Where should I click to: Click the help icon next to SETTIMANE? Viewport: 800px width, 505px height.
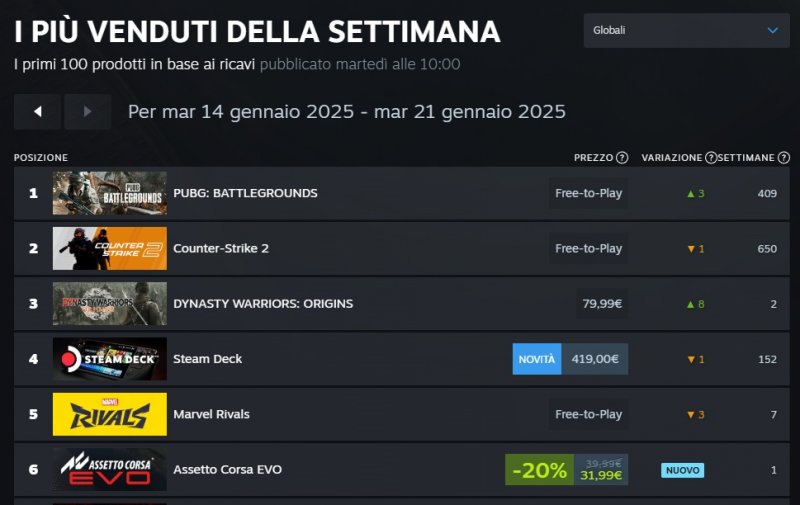[x=784, y=158]
